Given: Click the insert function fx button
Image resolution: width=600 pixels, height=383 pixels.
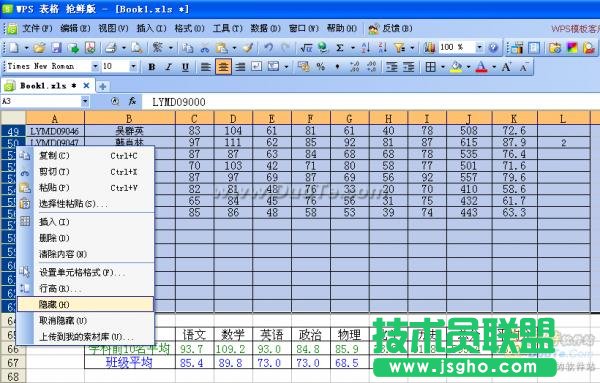Looking at the screenshot, I should point(132,101).
